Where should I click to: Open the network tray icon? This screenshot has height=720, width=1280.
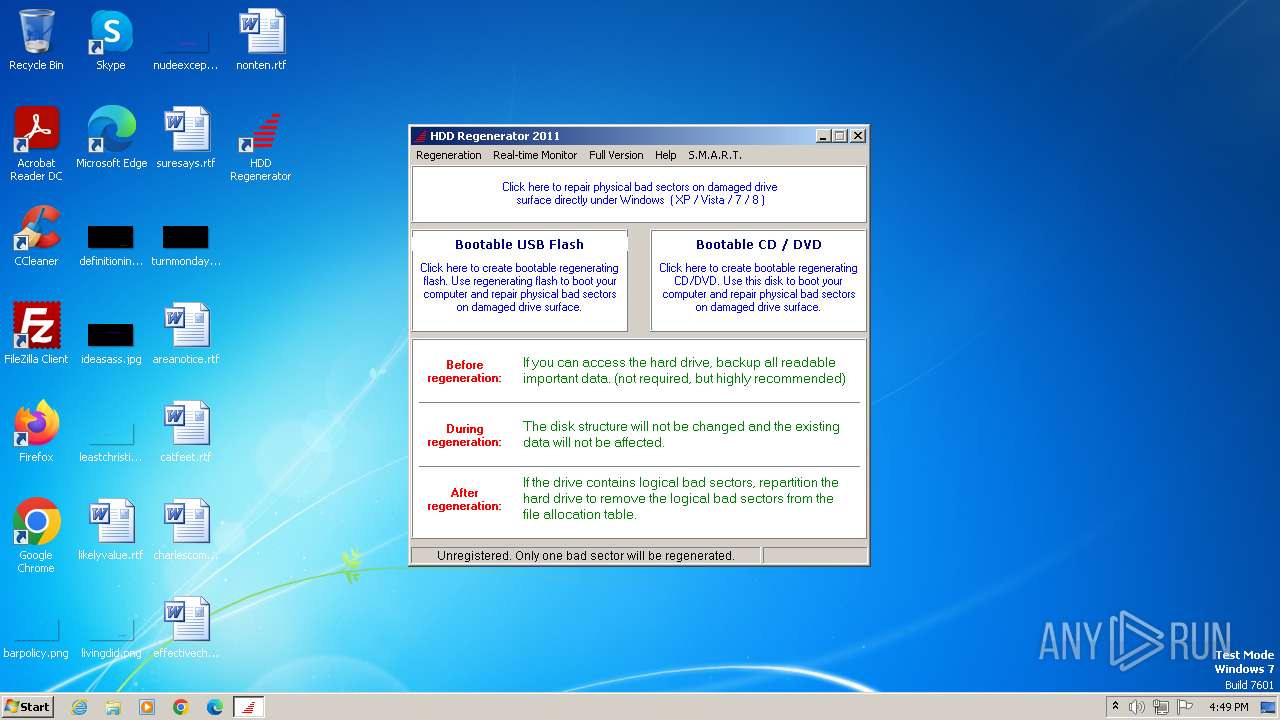pyautogui.click(x=1161, y=706)
